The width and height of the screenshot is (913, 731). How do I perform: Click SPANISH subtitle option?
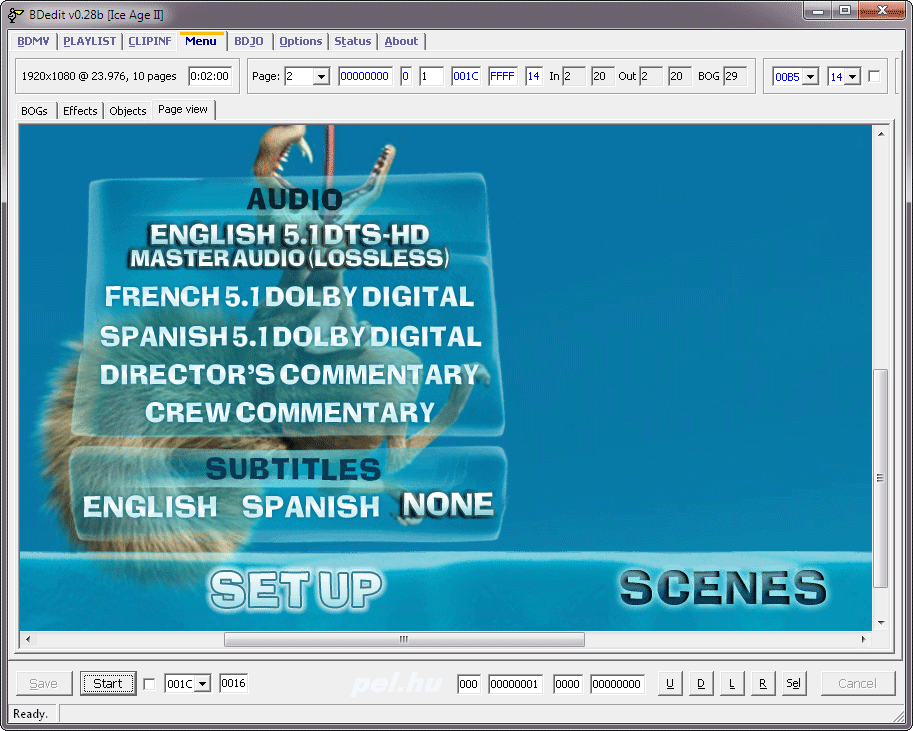coord(310,507)
